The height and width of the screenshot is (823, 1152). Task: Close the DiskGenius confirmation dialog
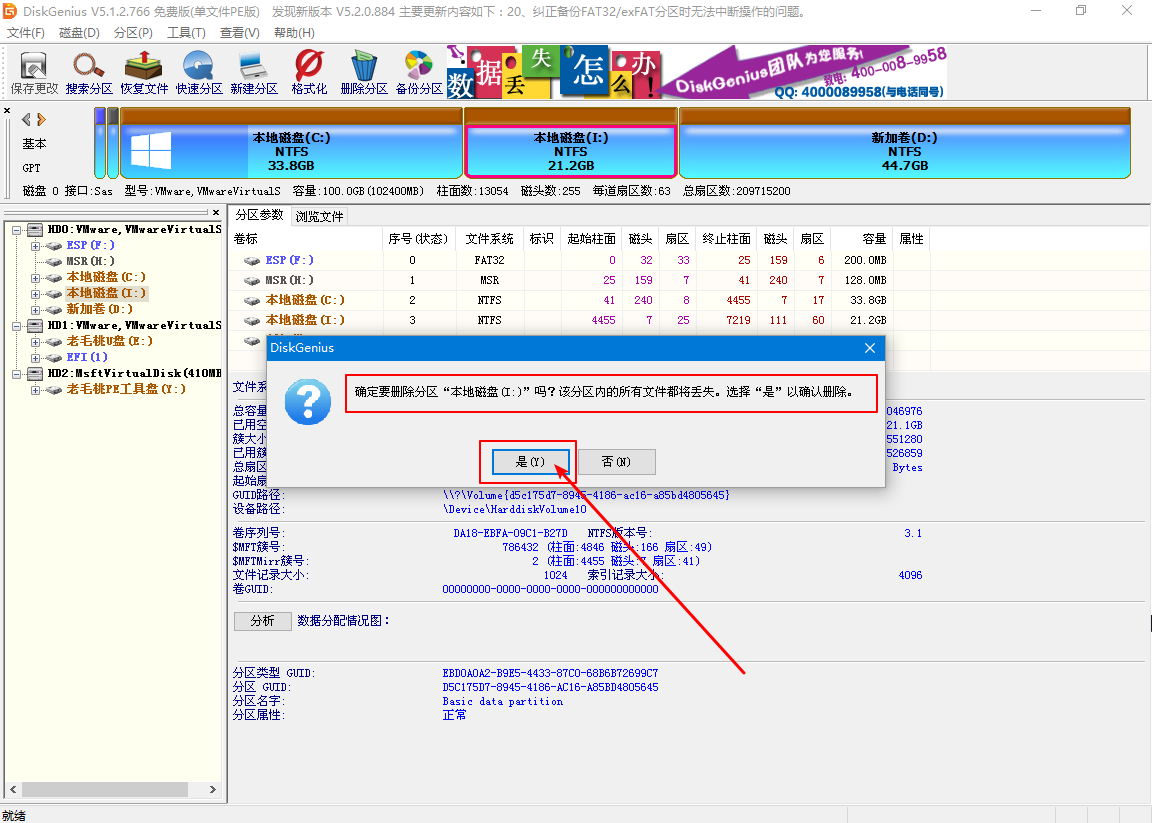(x=870, y=348)
